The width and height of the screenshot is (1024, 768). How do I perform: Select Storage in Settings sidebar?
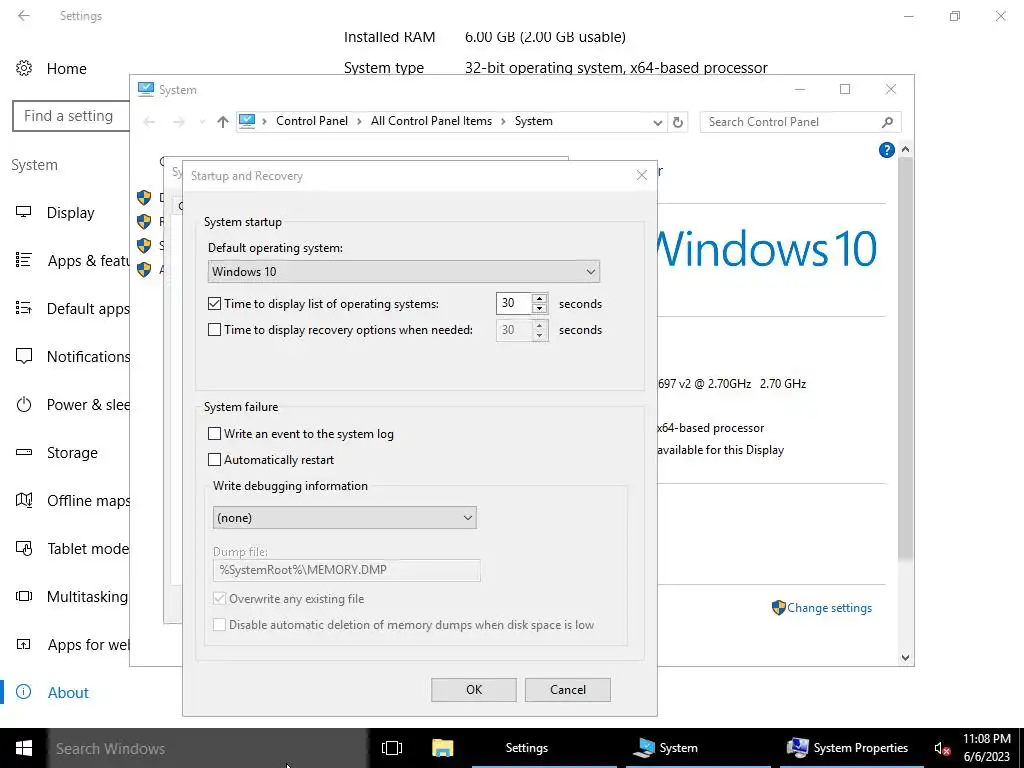click(72, 453)
